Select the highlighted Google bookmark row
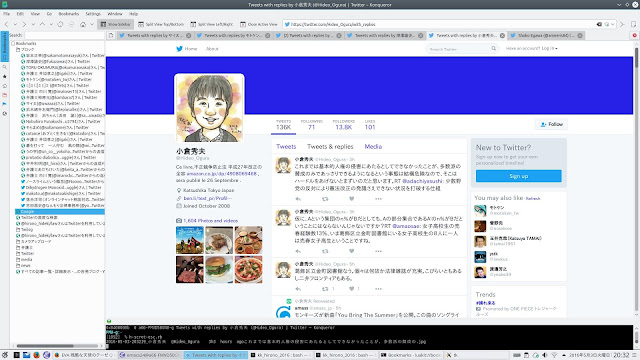 pos(60,211)
